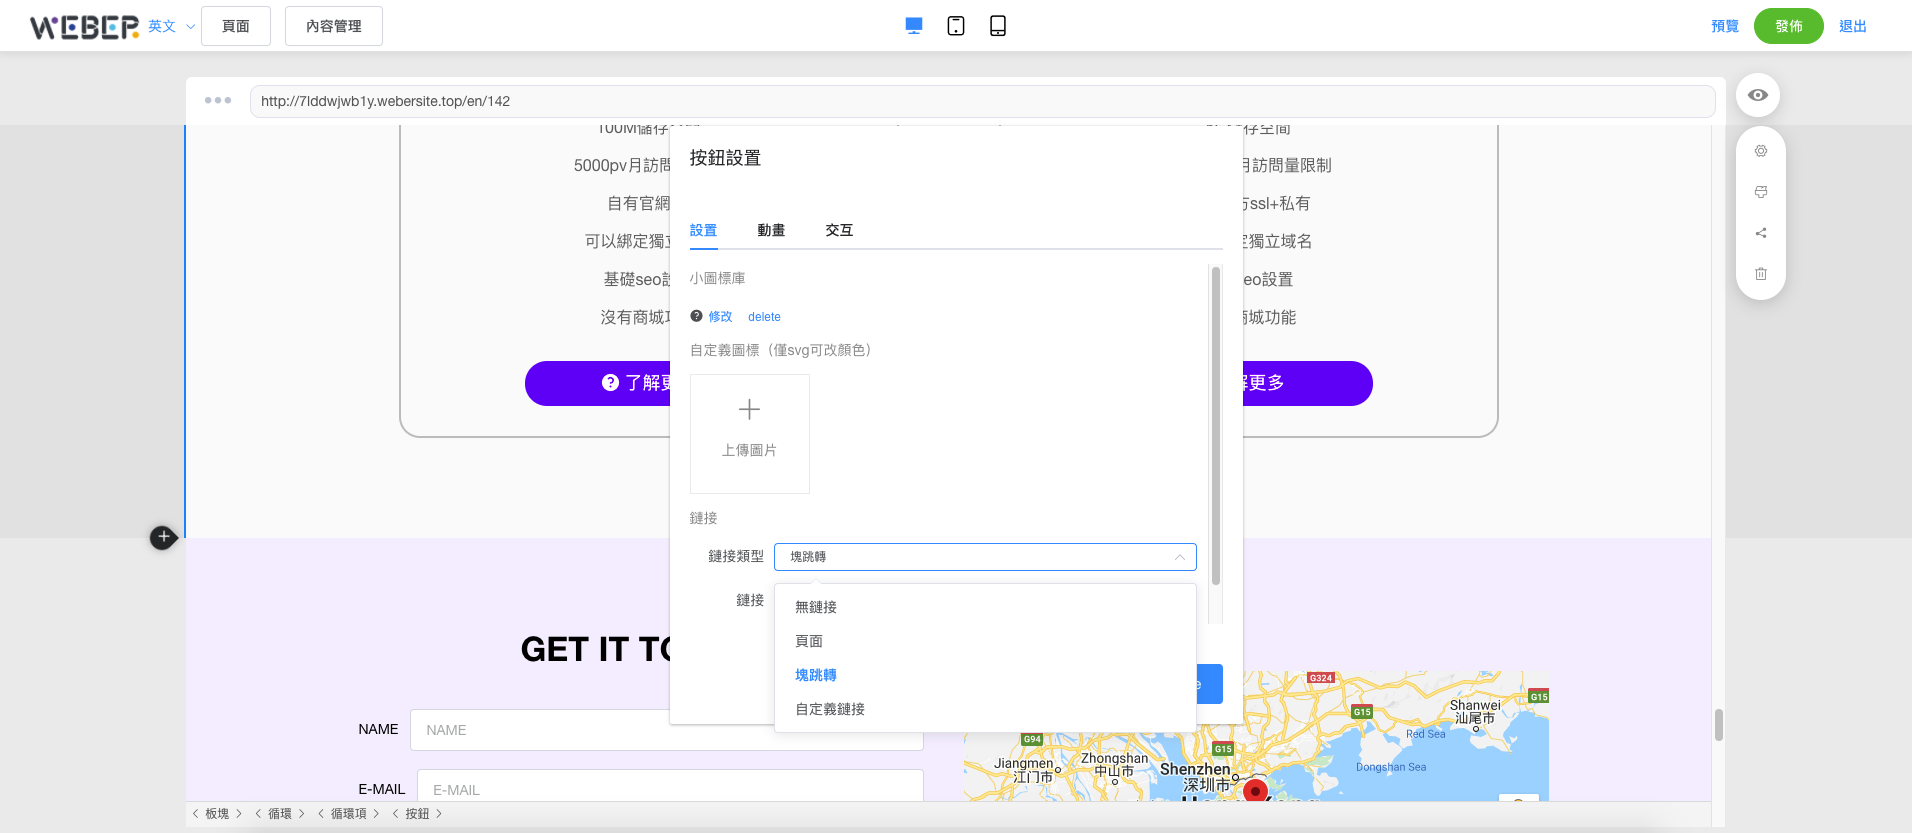Open the 英文 language dropdown
The height and width of the screenshot is (833, 1912).
coord(171,26)
